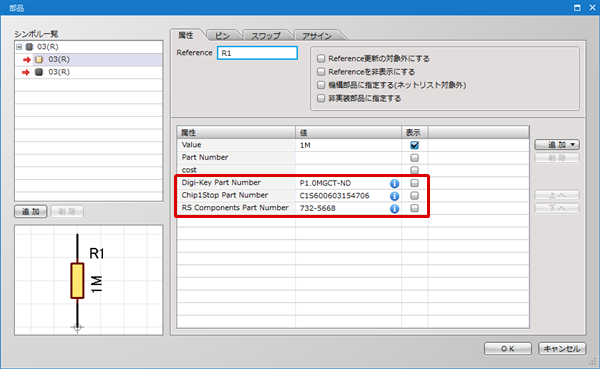Screen dimensions: 600x369
Task: Switch to the ピン tab
Action: (222, 36)
